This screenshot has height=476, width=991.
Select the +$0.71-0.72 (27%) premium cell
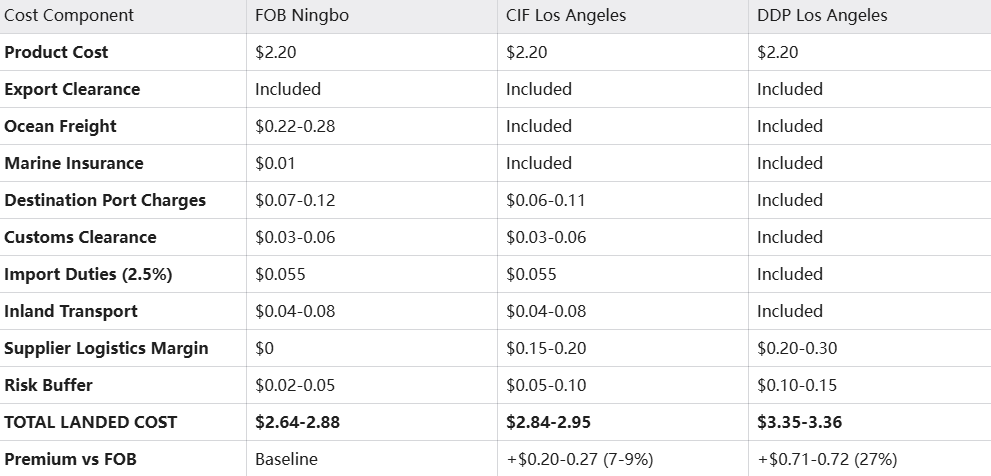[827, 459]
